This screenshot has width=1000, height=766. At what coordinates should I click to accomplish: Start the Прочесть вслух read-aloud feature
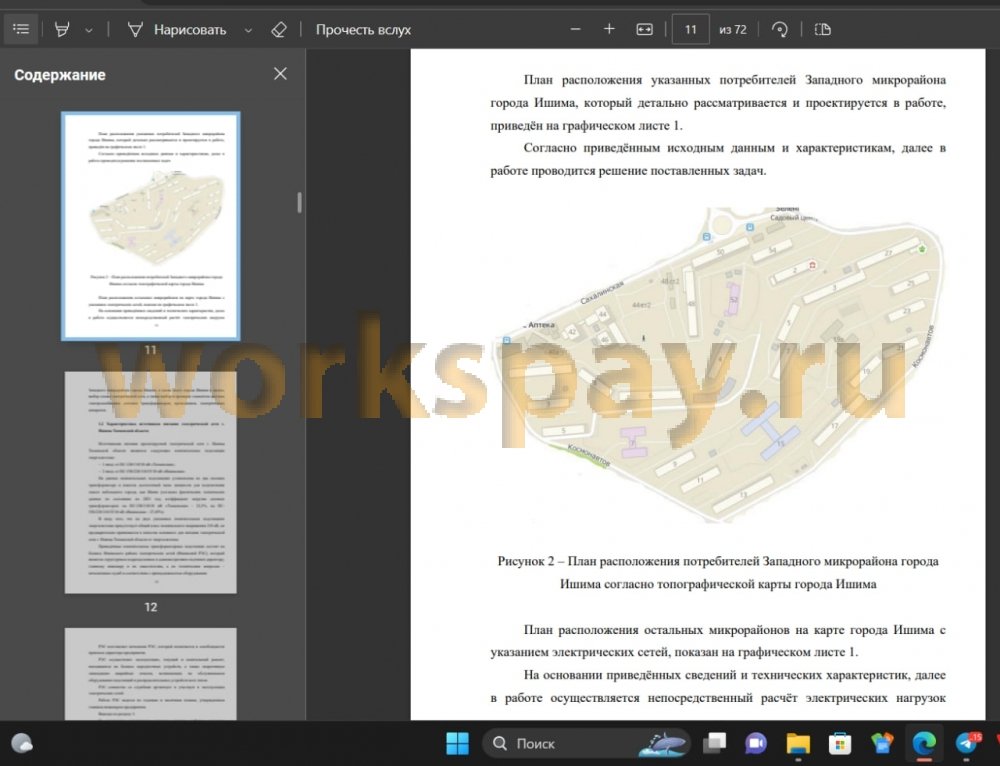coord(363,29)
